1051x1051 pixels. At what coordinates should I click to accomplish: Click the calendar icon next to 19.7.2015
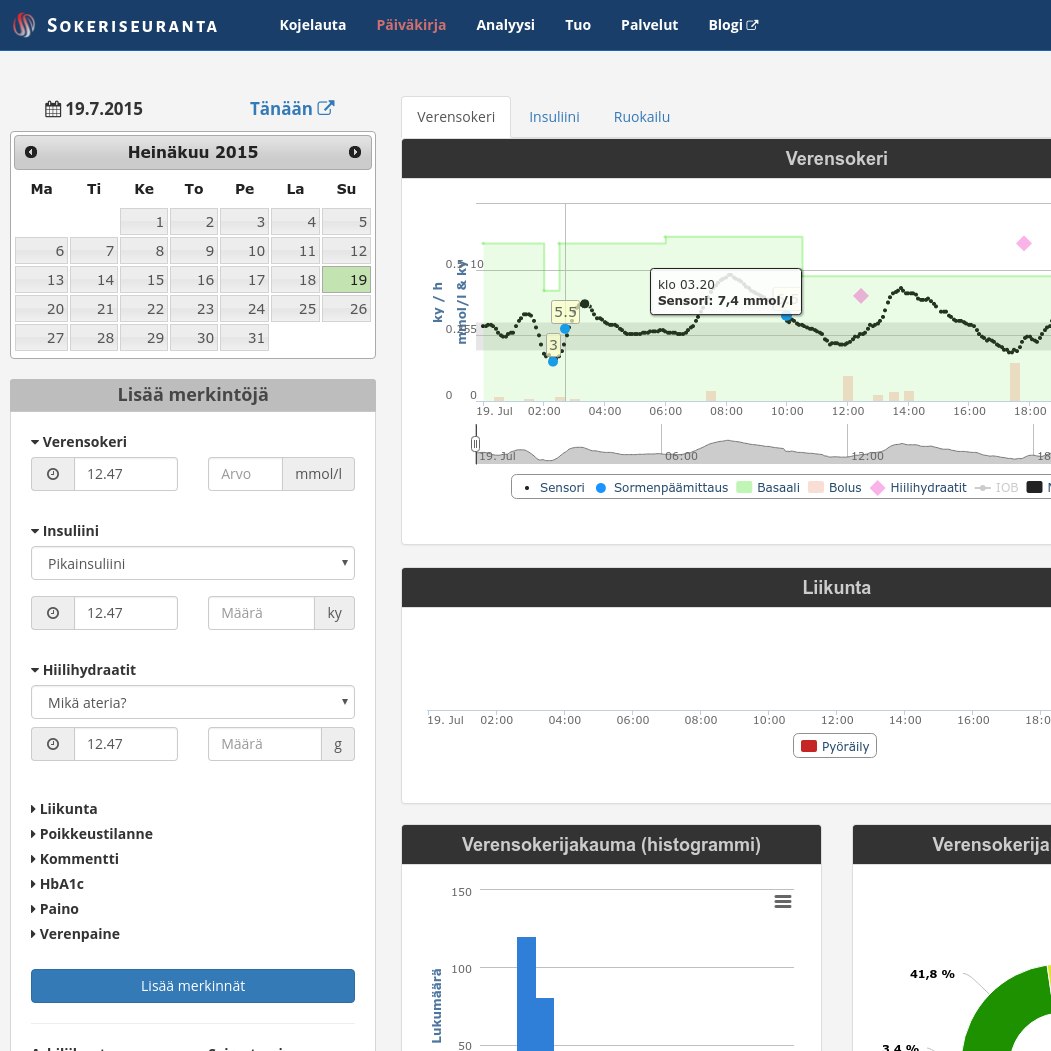click(53, 109)
